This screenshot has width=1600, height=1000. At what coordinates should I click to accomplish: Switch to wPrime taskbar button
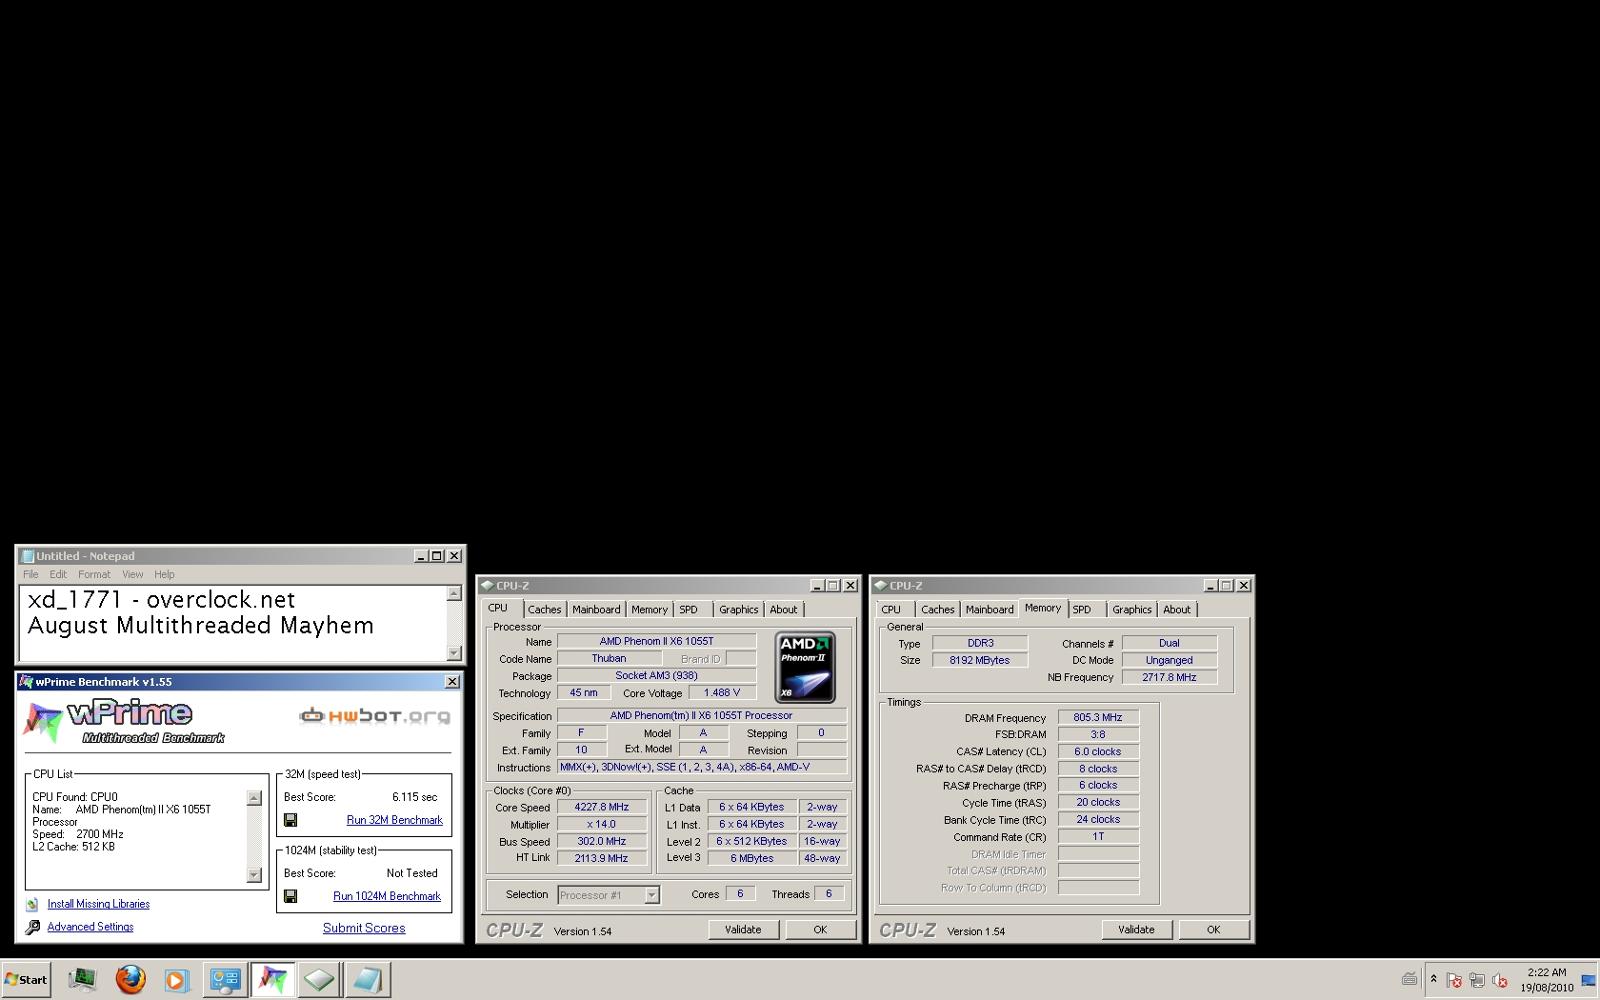pyautogui.click(x=272, y=979)
